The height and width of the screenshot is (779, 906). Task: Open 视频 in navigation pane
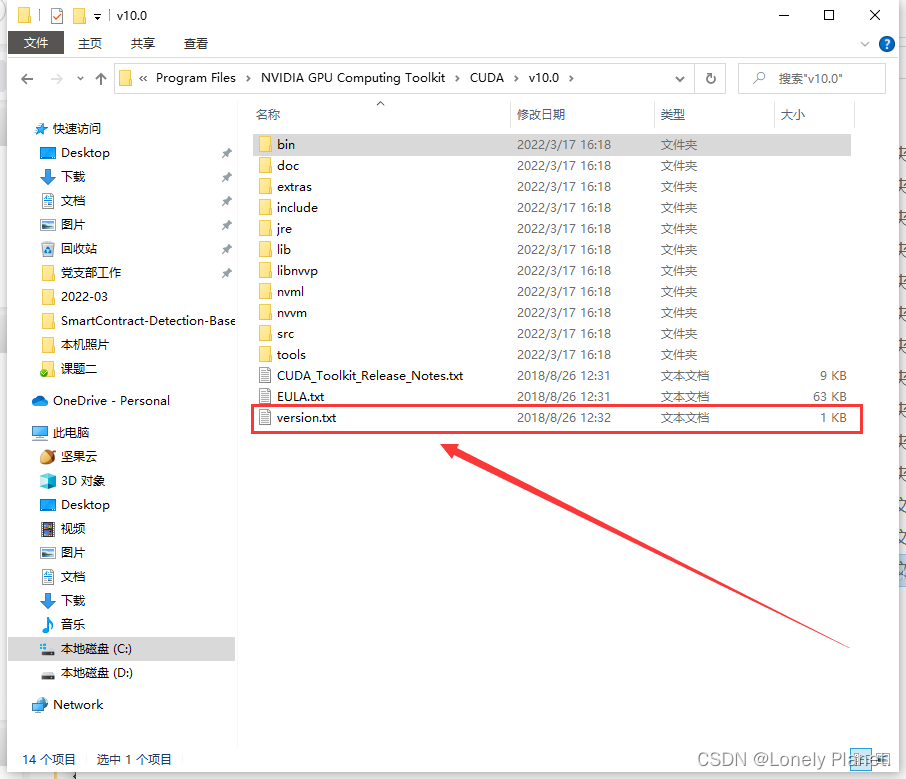73,529
